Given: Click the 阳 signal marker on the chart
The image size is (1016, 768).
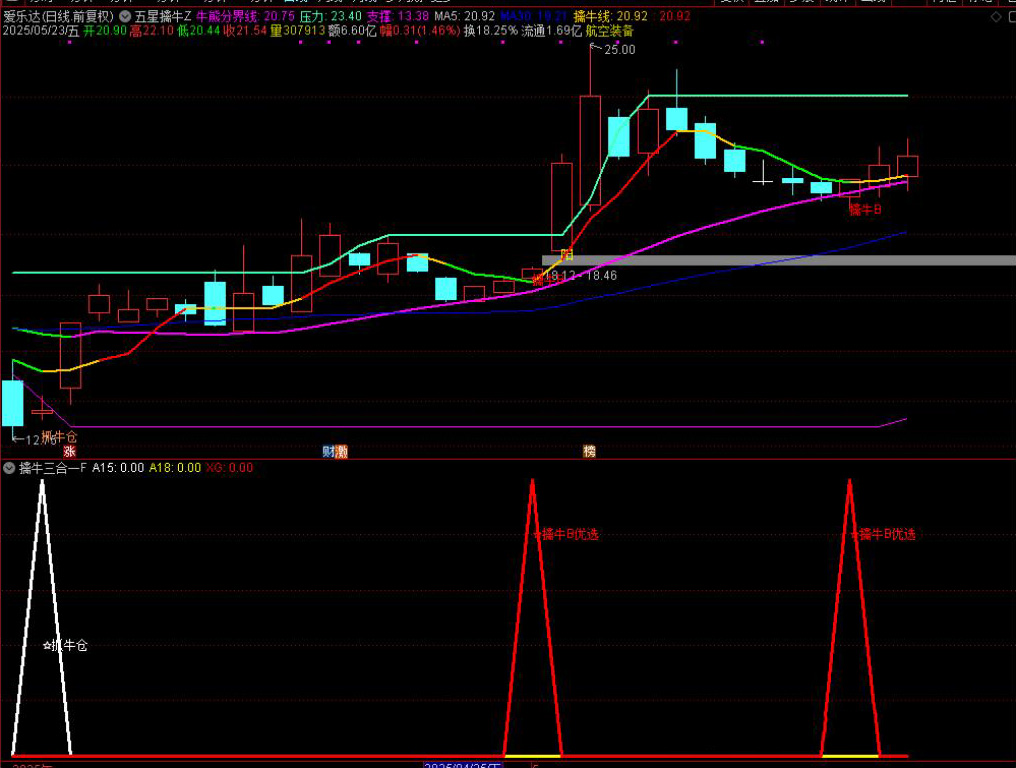Looking at the screenshot, I should [x=566, y=255].
